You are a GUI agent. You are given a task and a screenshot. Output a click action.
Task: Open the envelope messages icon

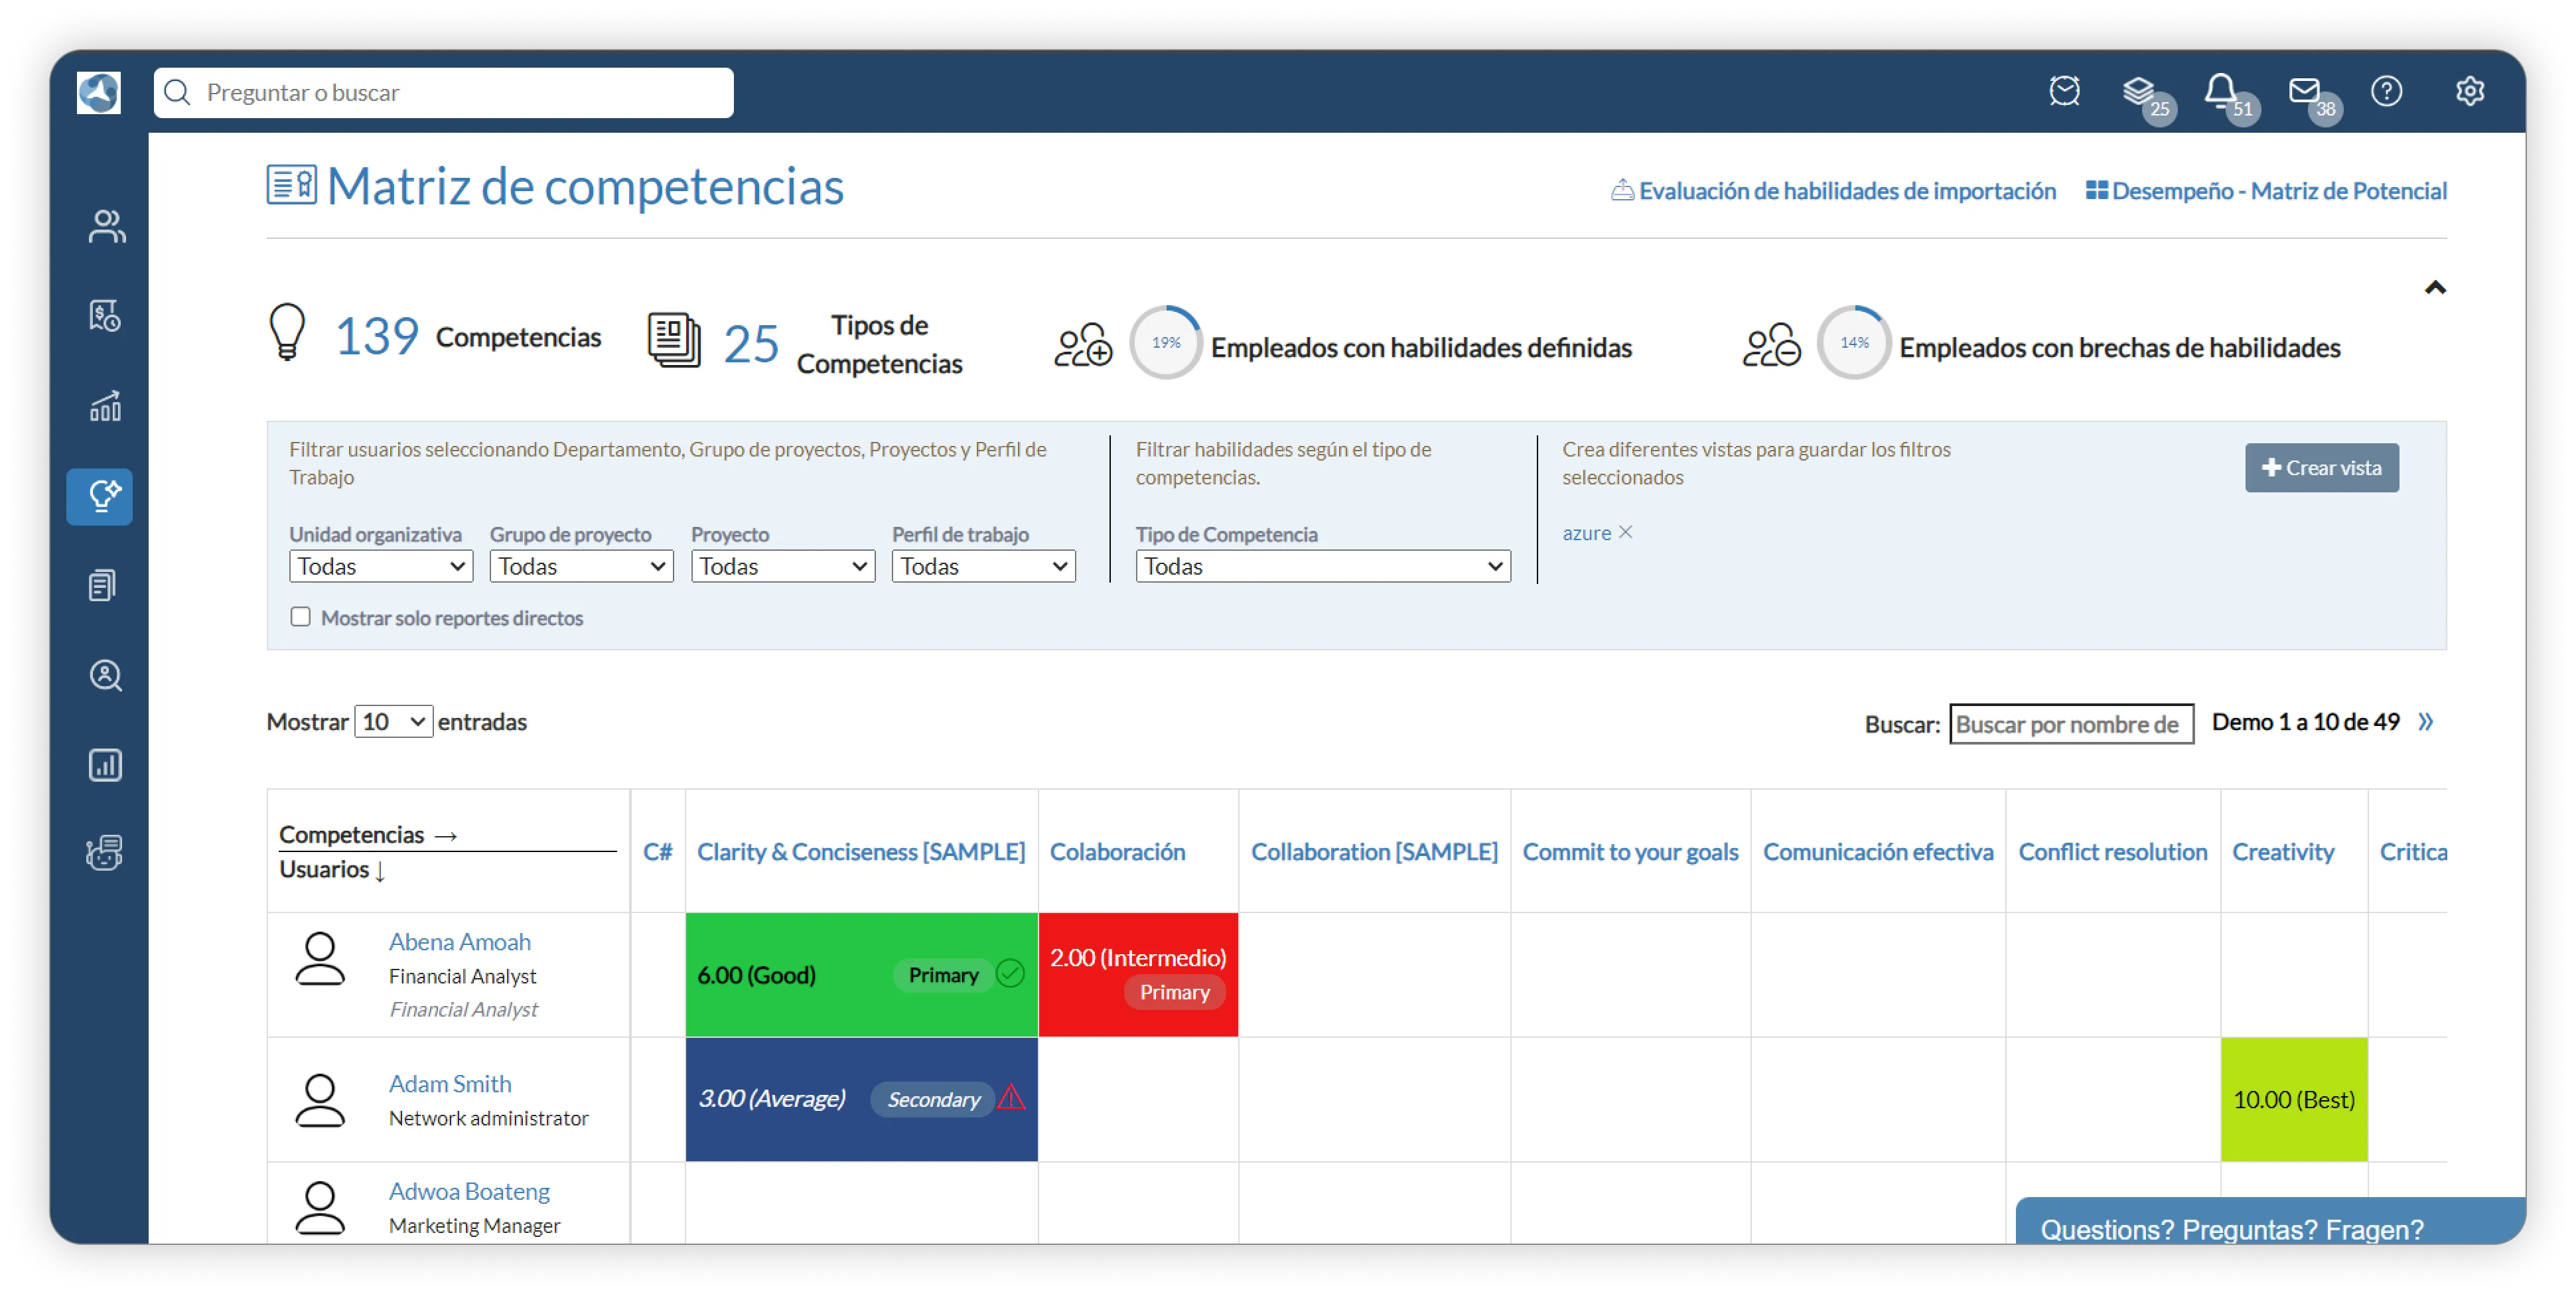(x=2304, y=91)
